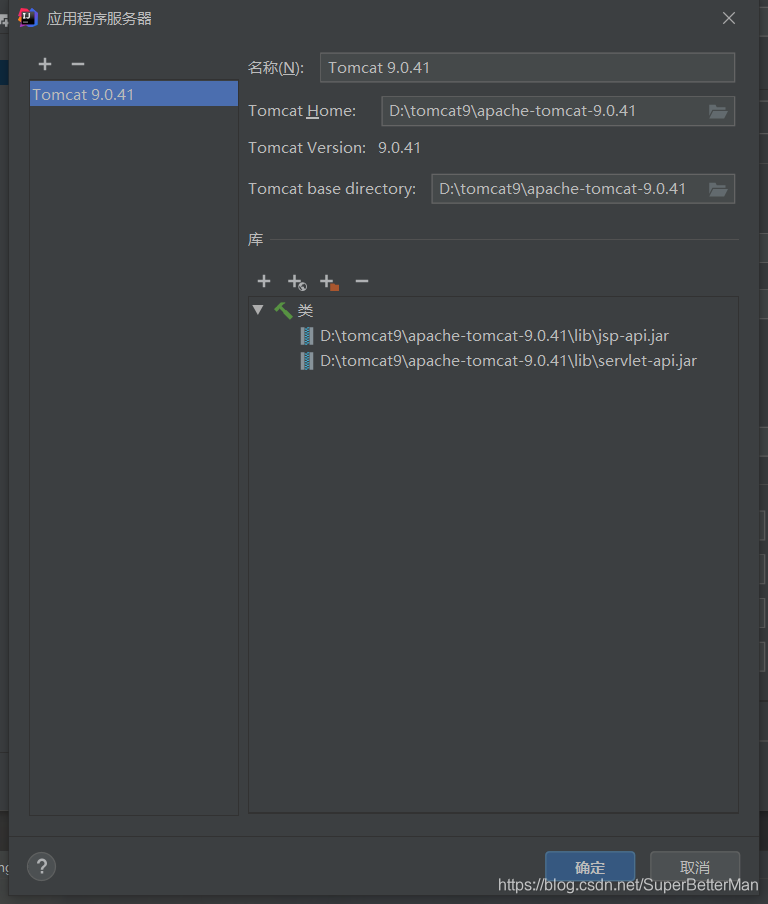
Task: Click the 名称 name input field
Action: (527, 67)
